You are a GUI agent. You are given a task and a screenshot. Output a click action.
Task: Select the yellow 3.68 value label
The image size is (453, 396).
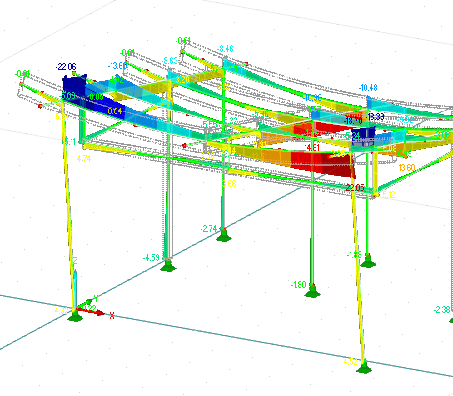[229, 183]
